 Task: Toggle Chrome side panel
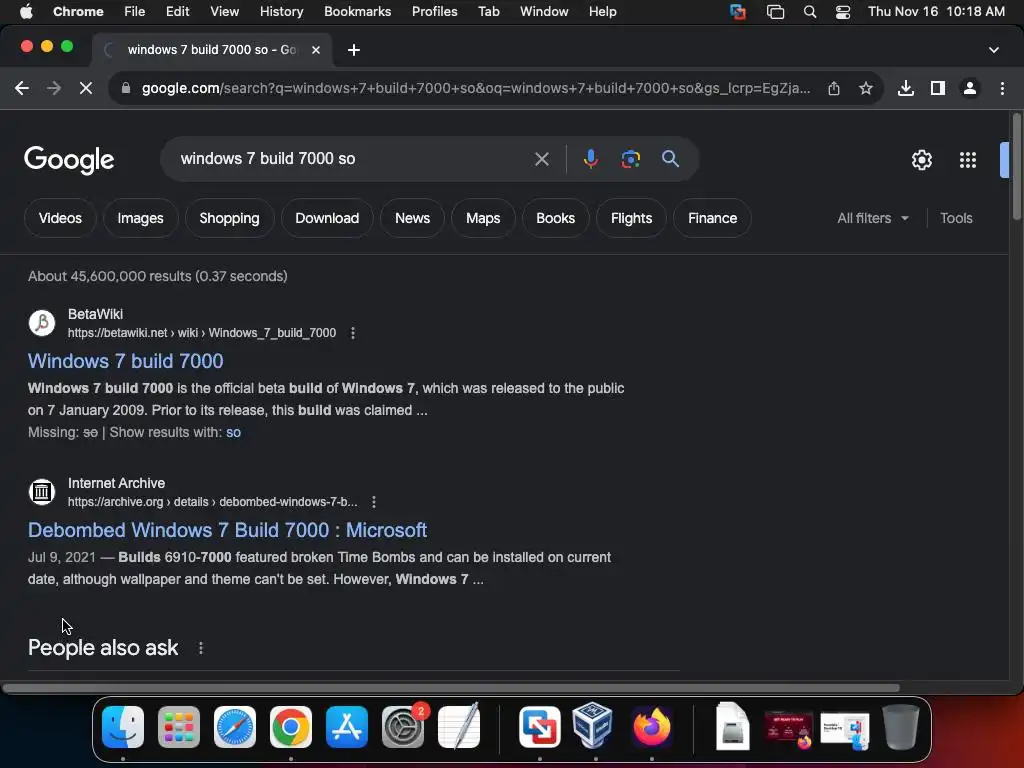938,88
